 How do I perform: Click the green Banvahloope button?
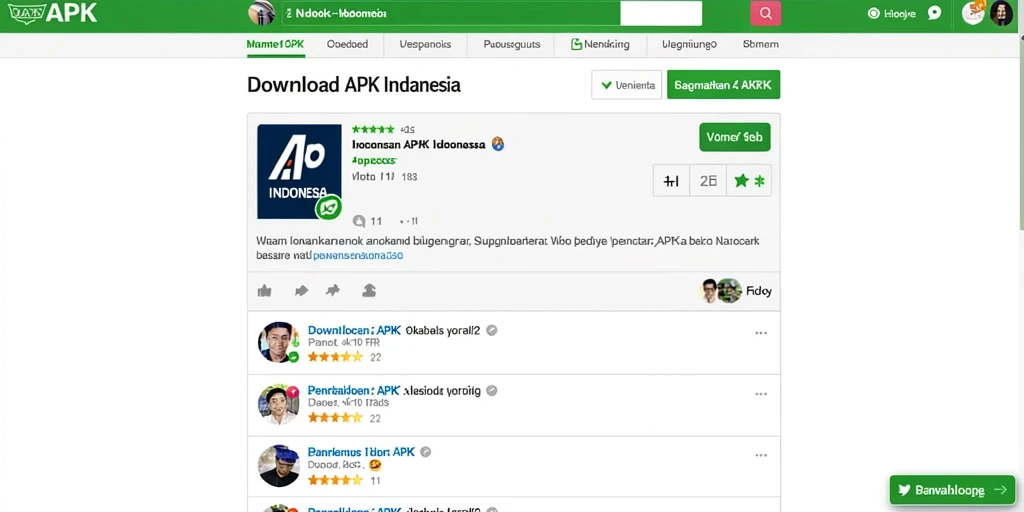tap(952, 490)
